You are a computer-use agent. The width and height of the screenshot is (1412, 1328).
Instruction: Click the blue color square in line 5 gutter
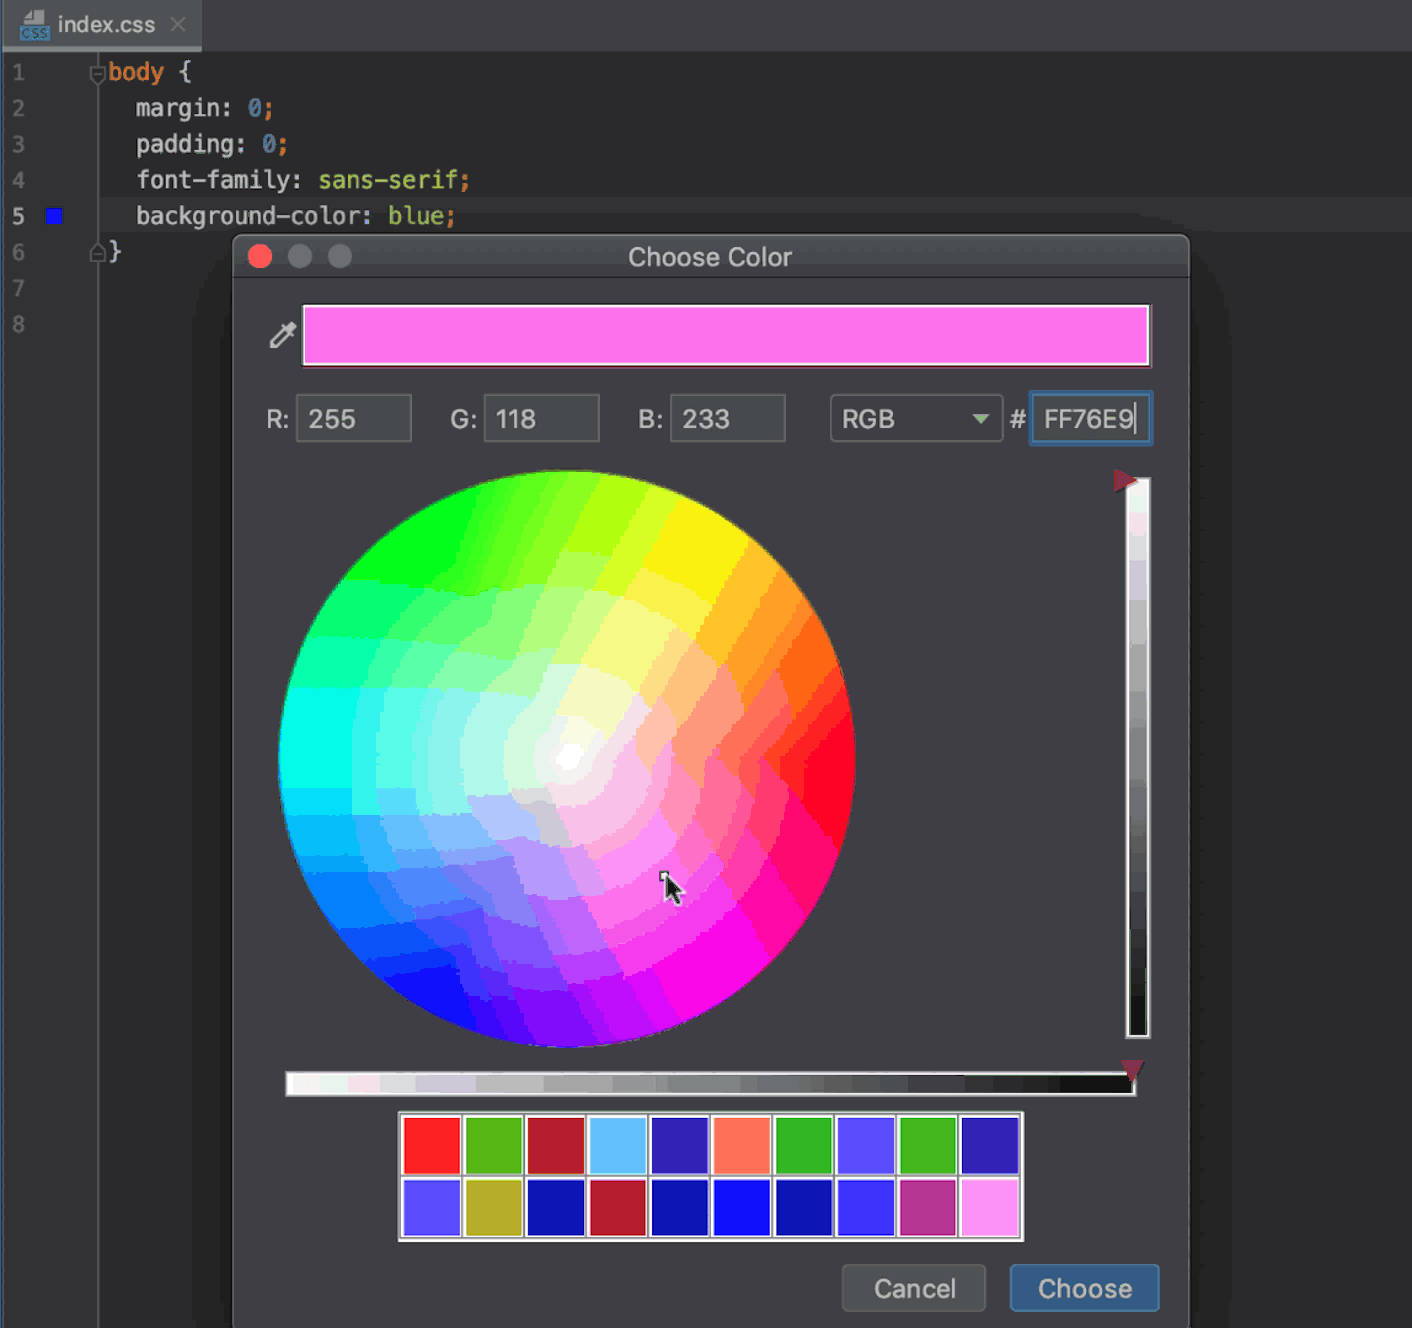coord(54,215)
